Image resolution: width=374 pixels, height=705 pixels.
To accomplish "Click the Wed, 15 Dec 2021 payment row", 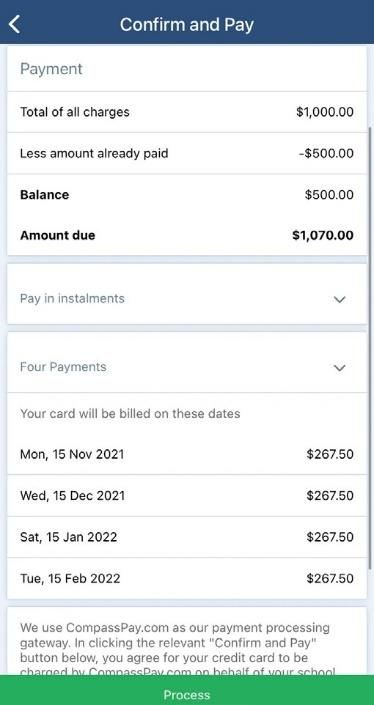I will 187,495.
